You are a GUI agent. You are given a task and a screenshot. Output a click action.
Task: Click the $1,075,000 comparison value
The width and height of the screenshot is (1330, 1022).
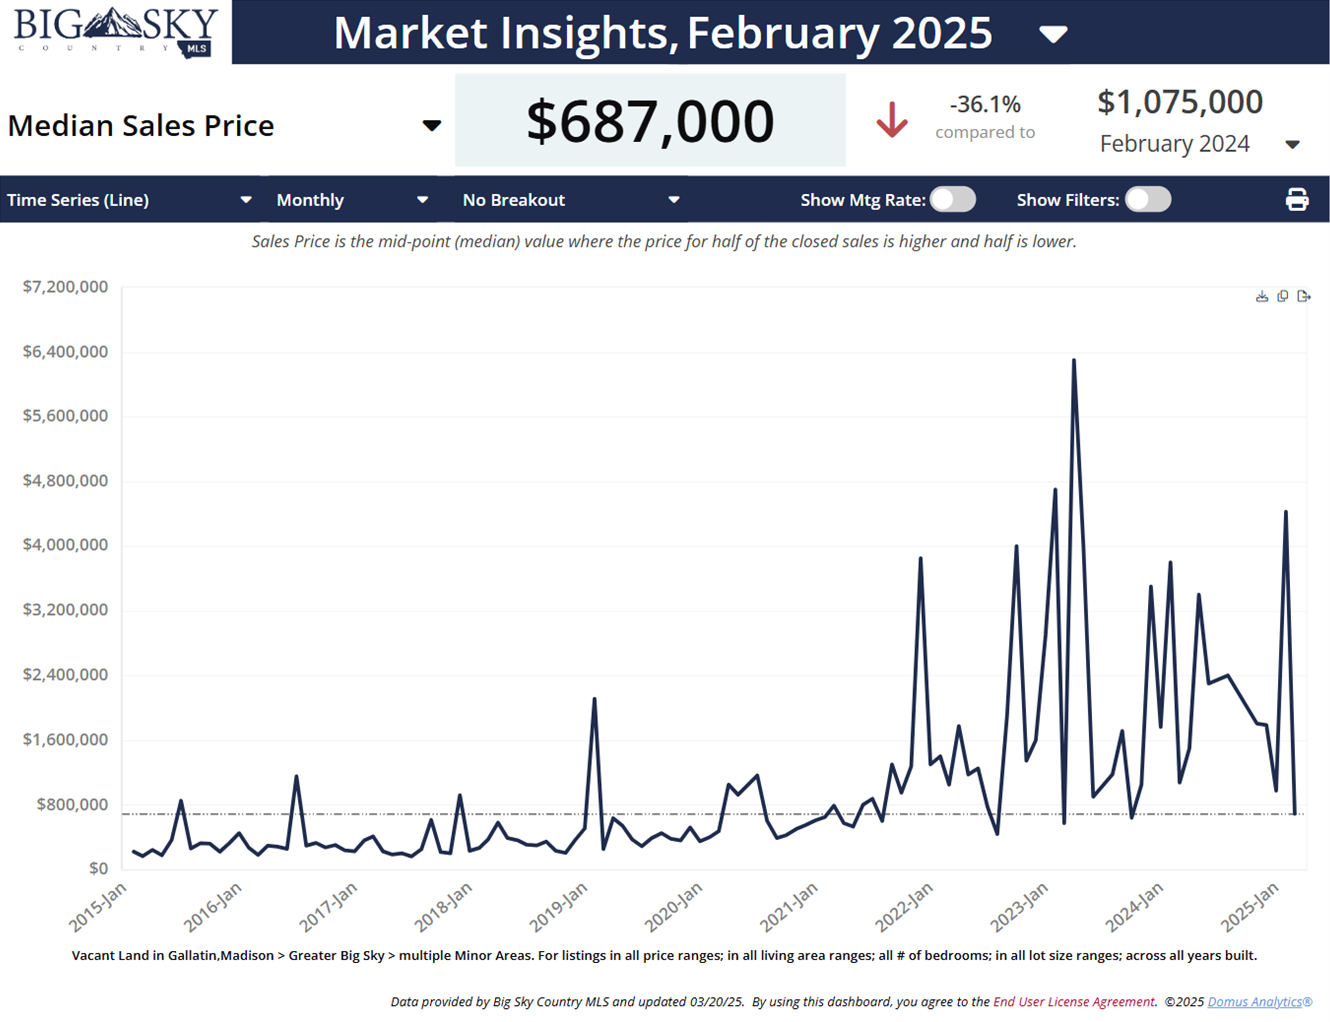point(1179,102)
